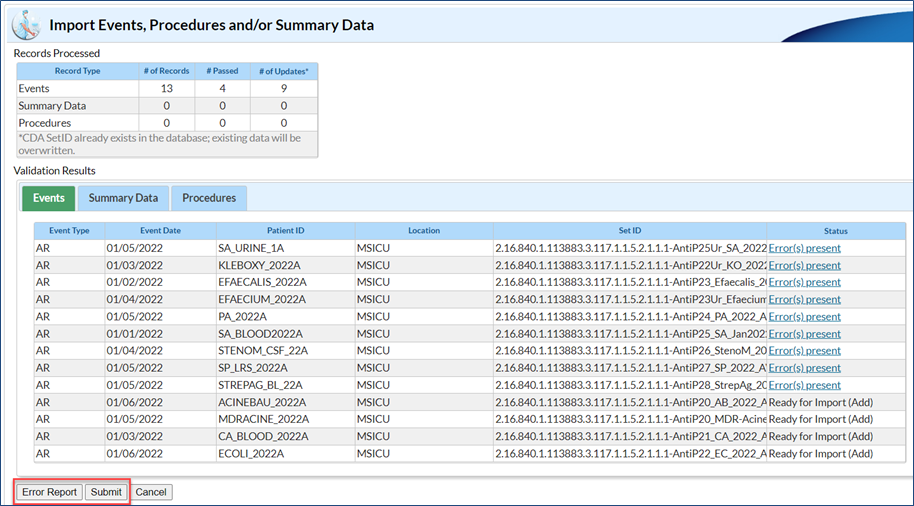Click the Event Date column header
The width and height of the screenshot is (914, 506).
pos(160,231)
